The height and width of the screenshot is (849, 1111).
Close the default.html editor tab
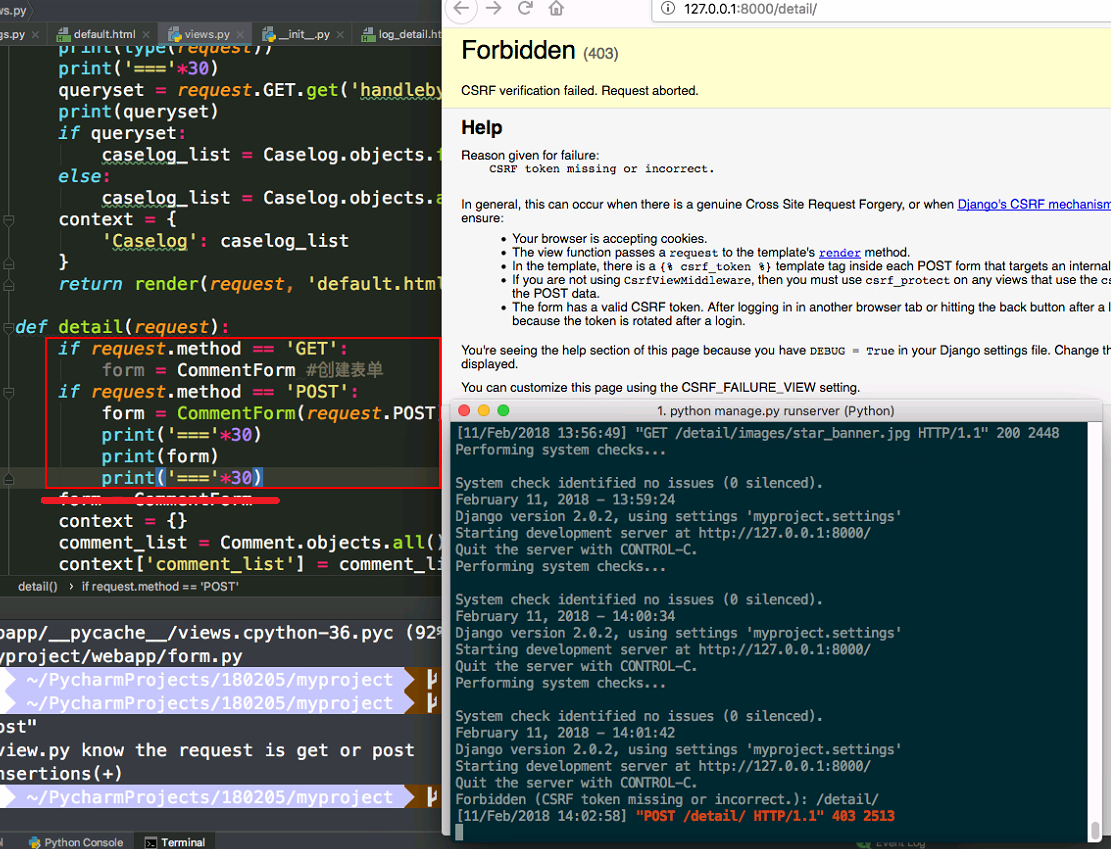[x=146, y=34]
